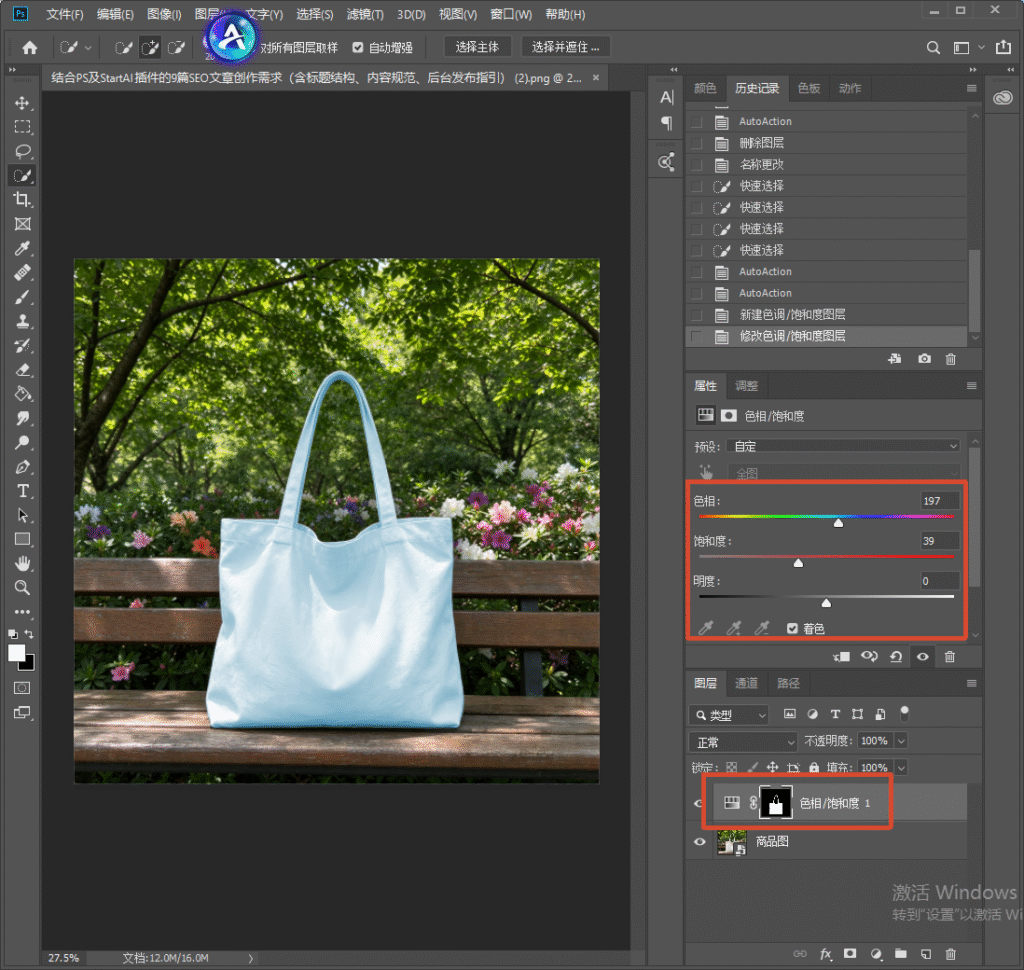Select the Rectangular Marquee tool
Image resolution: width=1024 pixels, height=970 pixels.
[22, 127]
